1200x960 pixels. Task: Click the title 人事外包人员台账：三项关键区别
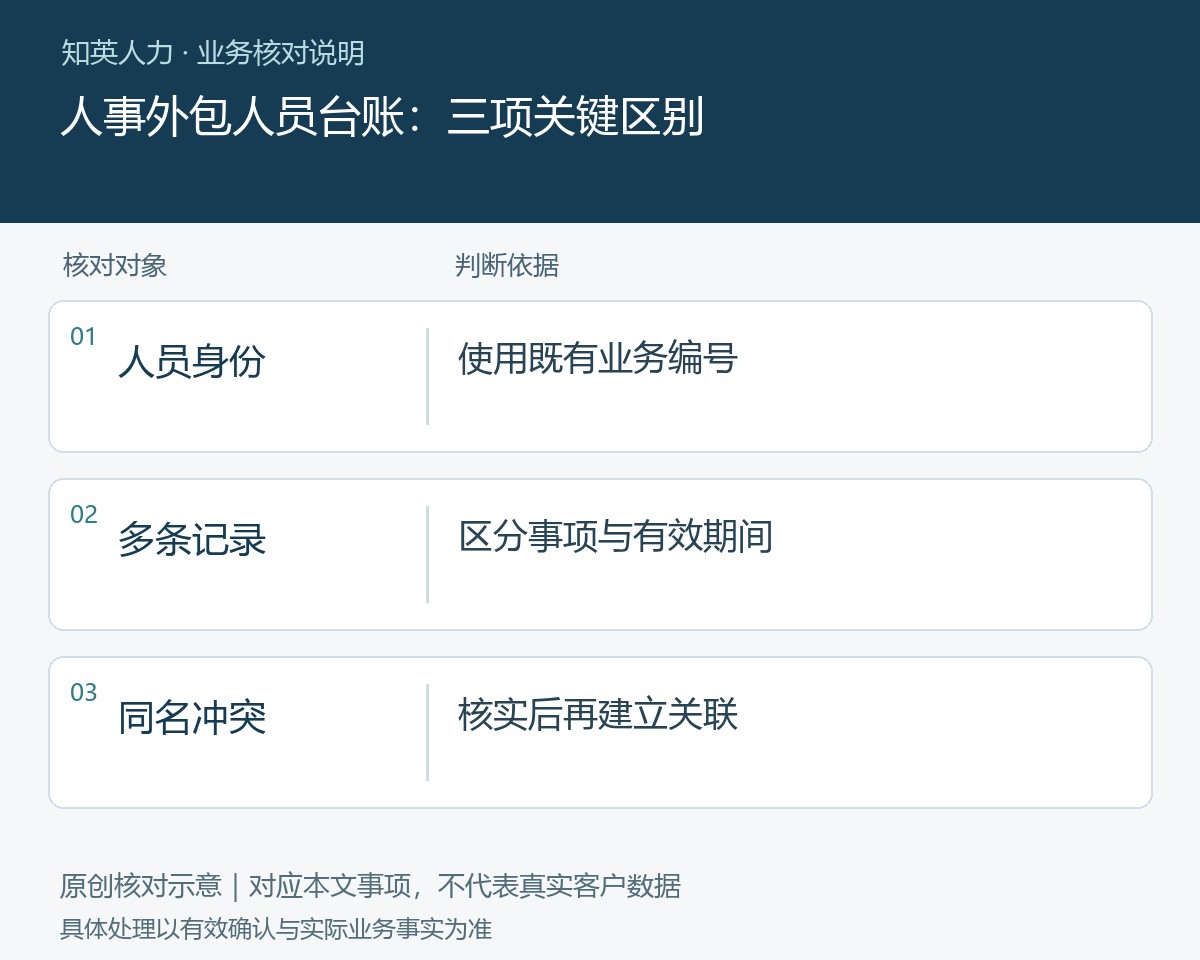click(382, 117)
